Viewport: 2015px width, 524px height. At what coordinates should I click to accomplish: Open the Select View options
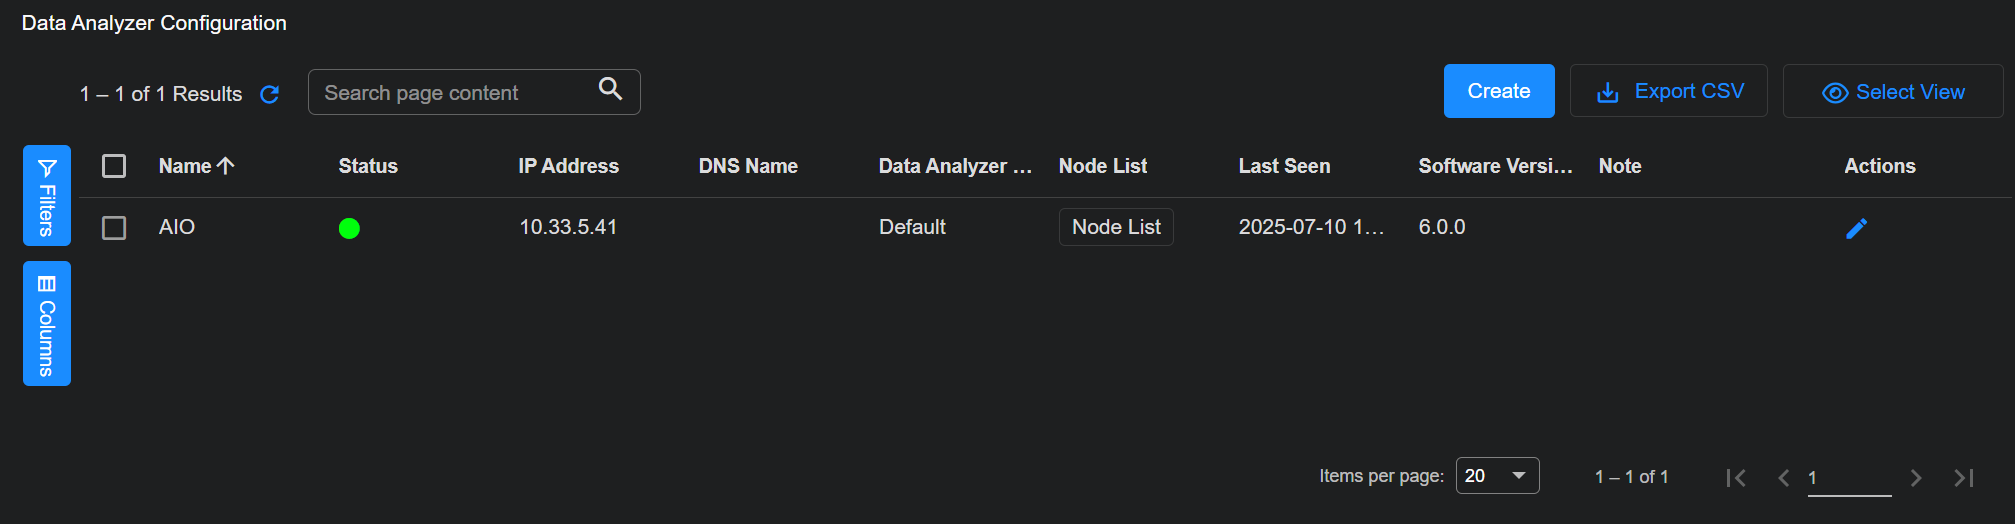(x=1892, y=92)
